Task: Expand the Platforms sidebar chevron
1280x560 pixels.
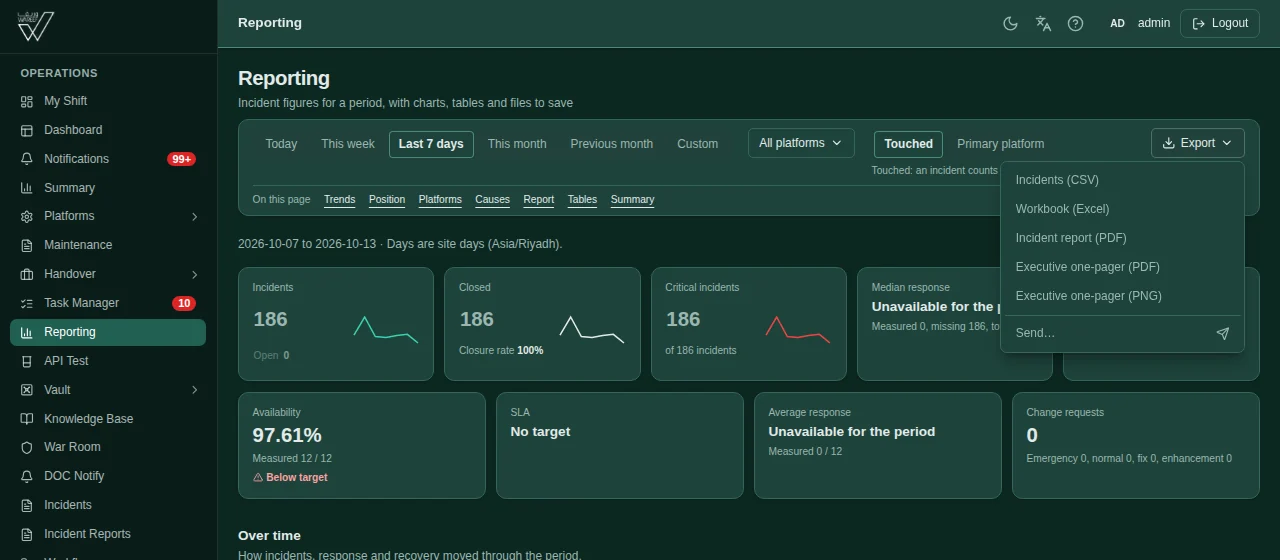Action: click(x=194, y=216)
